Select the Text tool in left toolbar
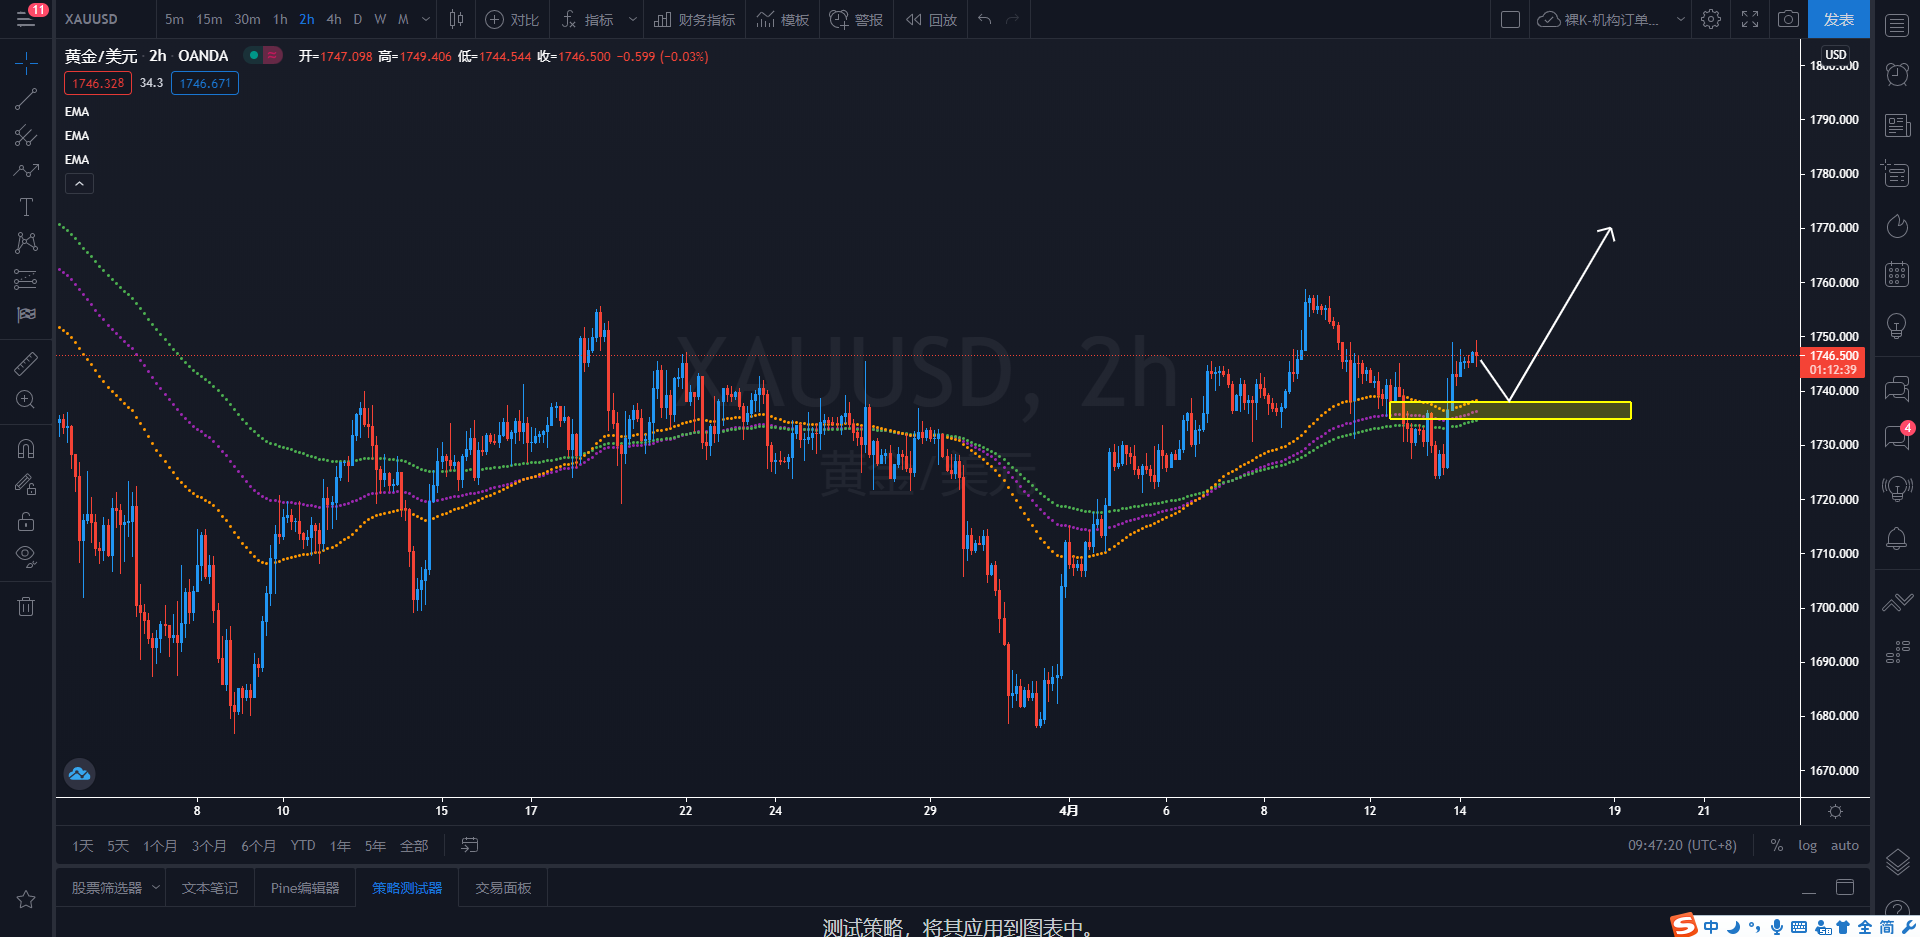Screen dimensions: 1920x937 tap(26, 207)
